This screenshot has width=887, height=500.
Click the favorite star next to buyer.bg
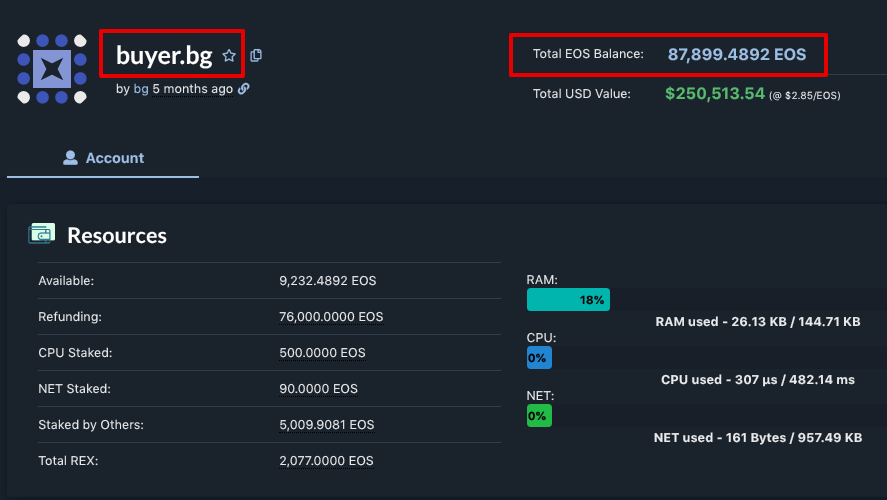pos(229,55)
